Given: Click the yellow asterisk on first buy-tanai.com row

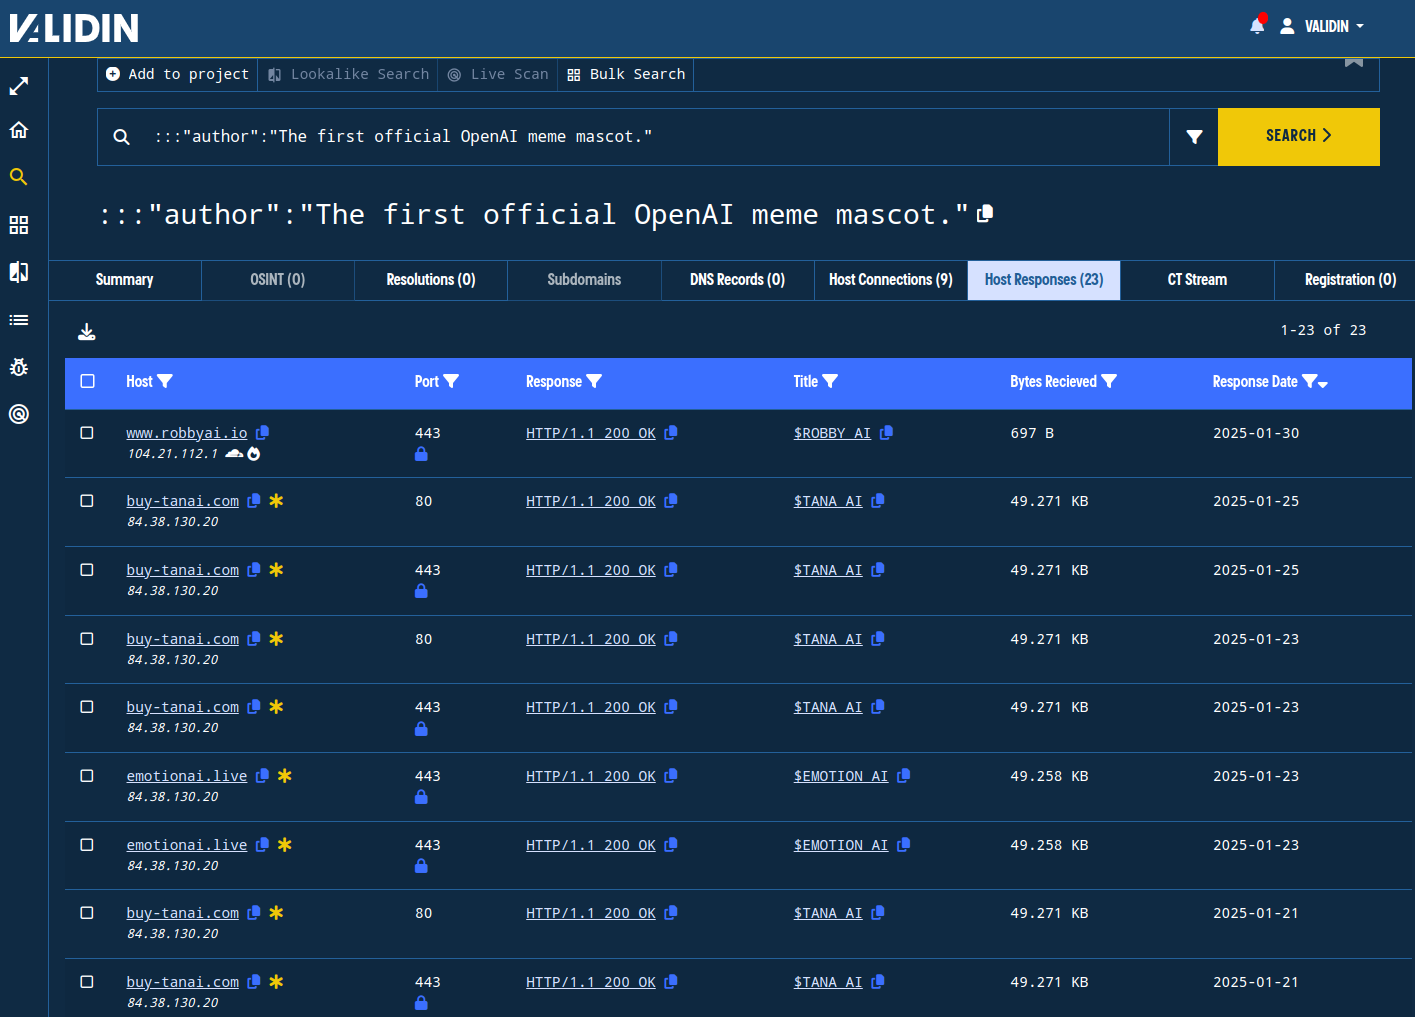Looking at the screenshot, I should click(276, 501).
